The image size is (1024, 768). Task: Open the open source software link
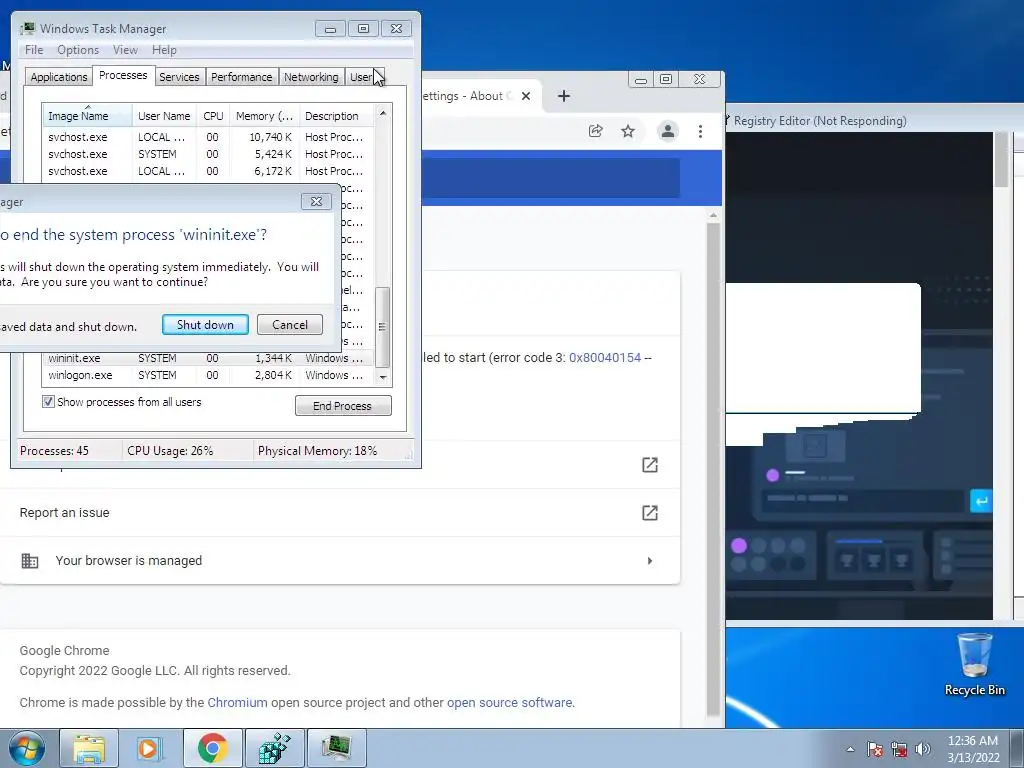coord(509,703)
